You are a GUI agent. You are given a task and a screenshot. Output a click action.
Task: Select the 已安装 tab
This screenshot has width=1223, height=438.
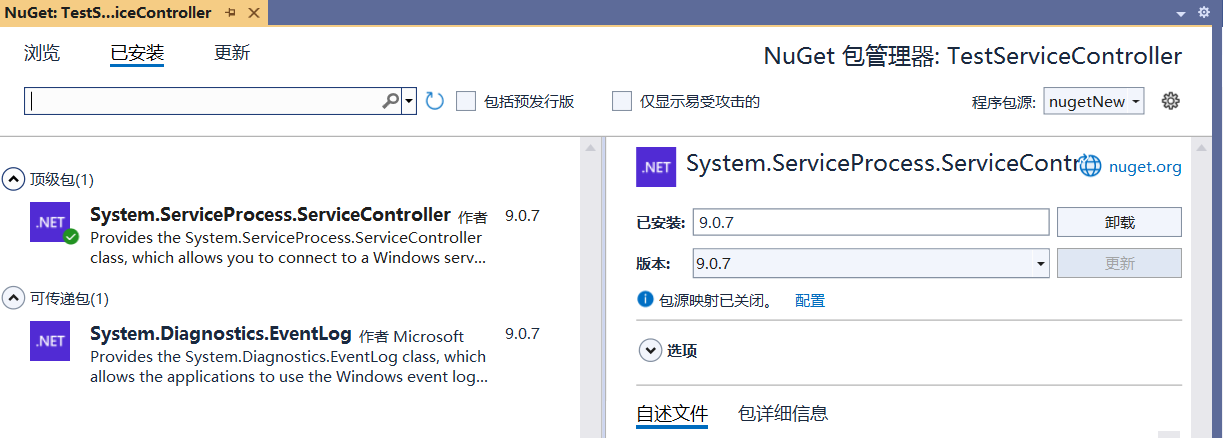[137, 53]
